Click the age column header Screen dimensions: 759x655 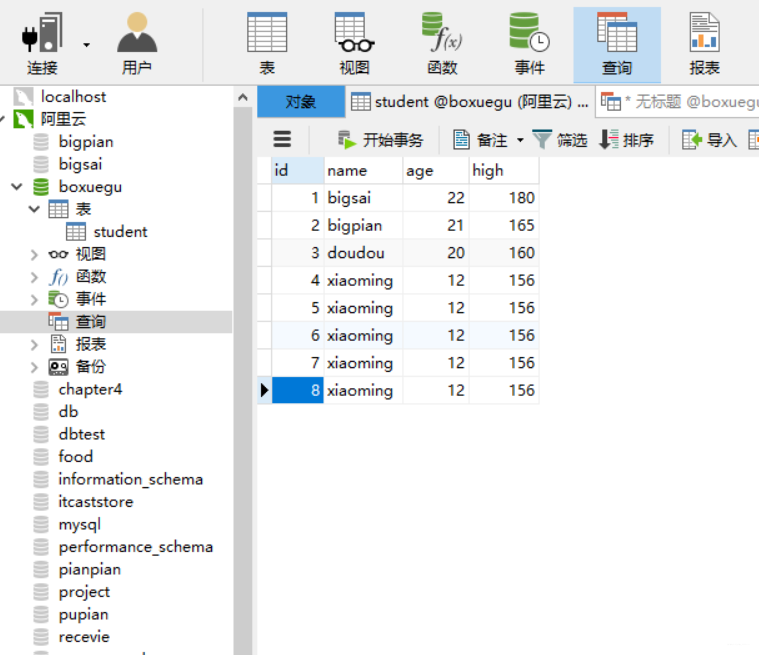pyautogui.click(x=436, y=170)
